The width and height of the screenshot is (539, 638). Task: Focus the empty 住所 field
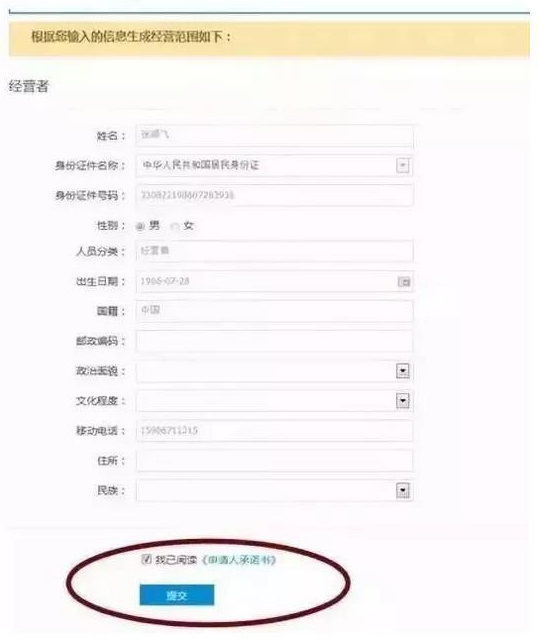tap(275, 460)
